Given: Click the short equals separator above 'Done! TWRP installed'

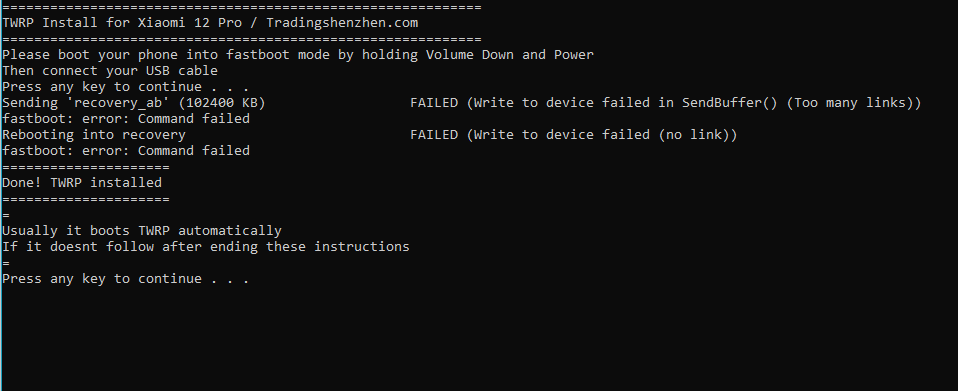Looking at the screenshot, I should tap(86, 167).
